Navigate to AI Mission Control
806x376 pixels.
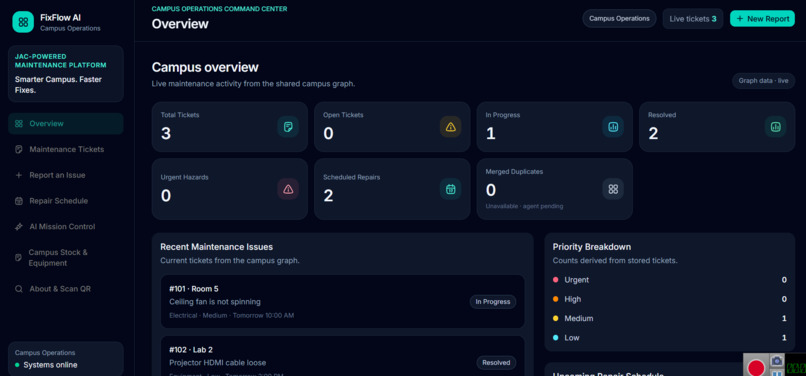tap(66, 226)
